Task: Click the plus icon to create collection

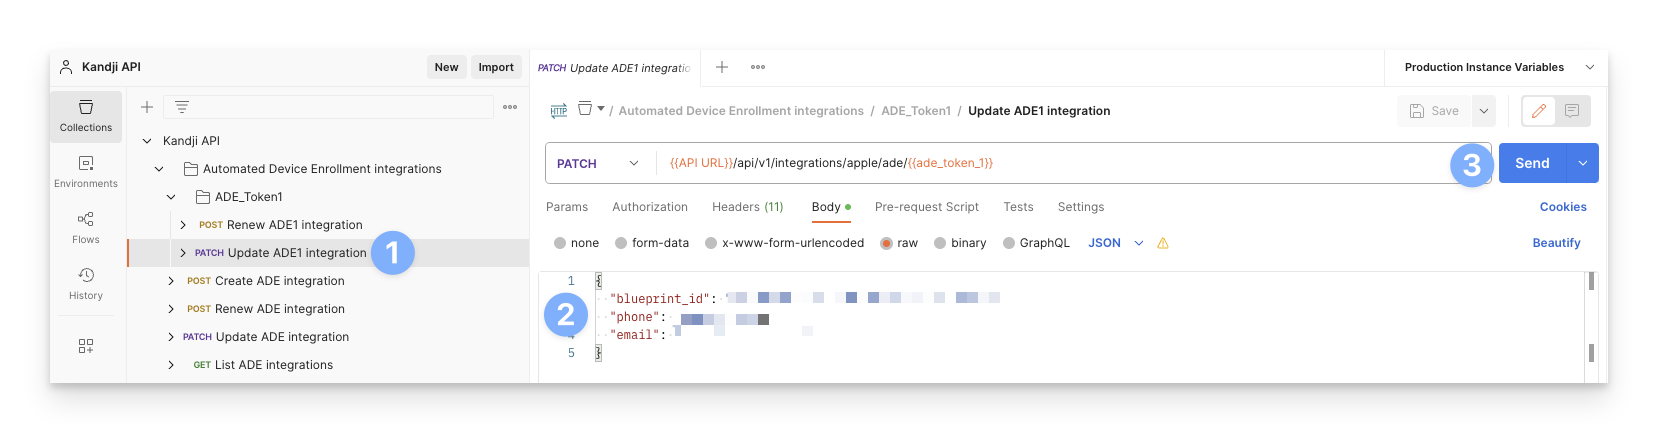Action: coord(147,107)
